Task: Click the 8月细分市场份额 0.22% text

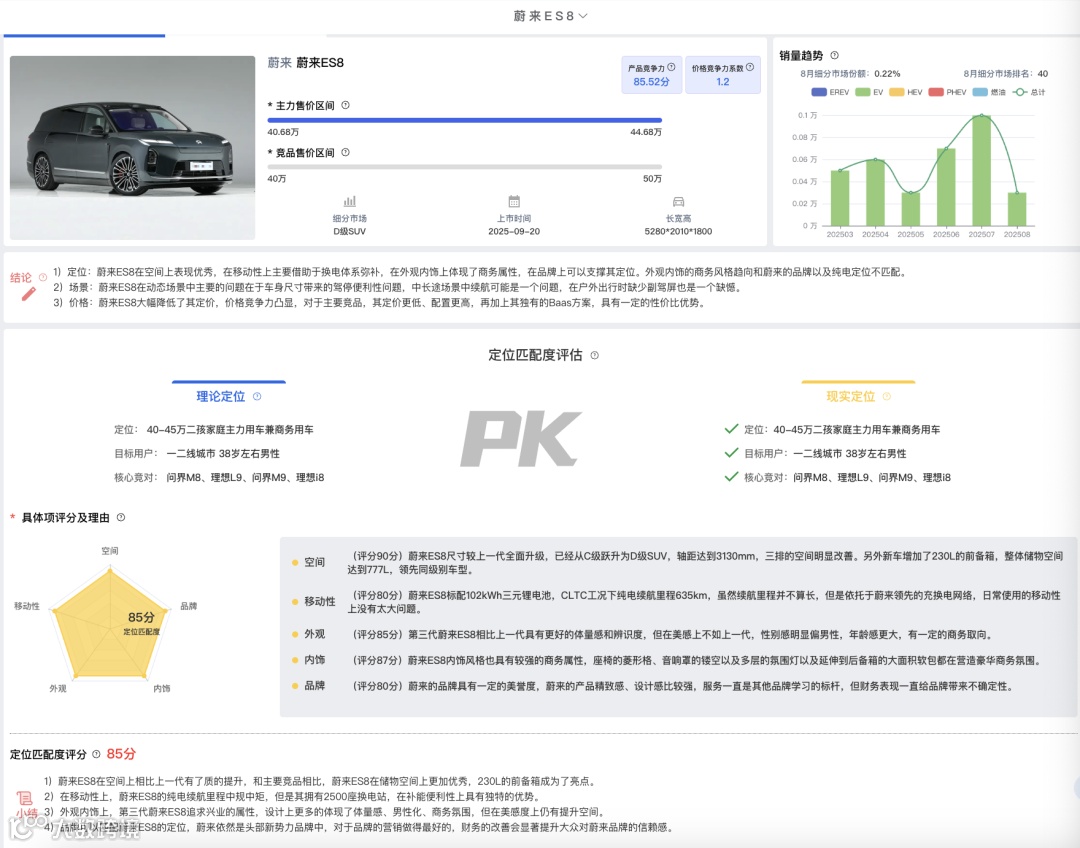Action: click(x=850, y=74)
